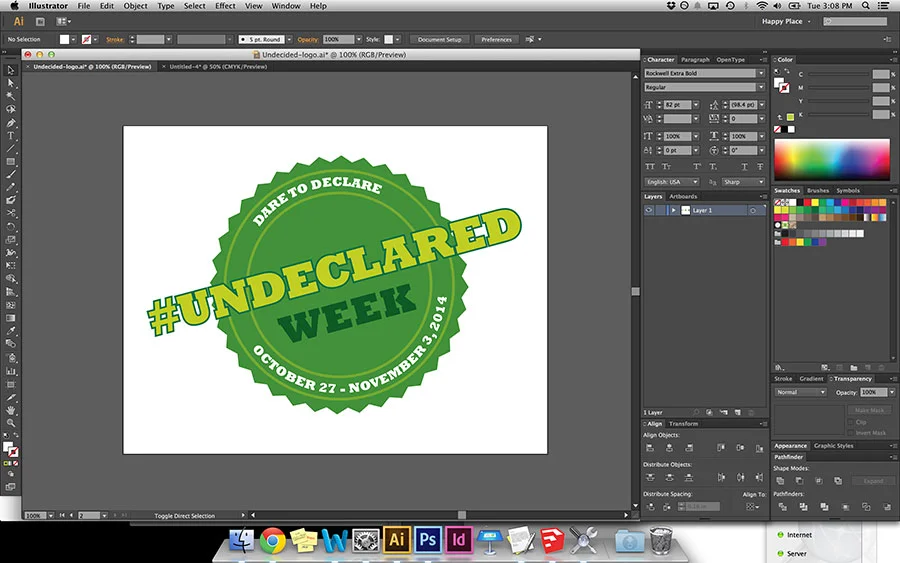The width and height of the screenshot is (900, 563).
Task: Select the red swatch in Swatches top row
Action: point(807,203)
